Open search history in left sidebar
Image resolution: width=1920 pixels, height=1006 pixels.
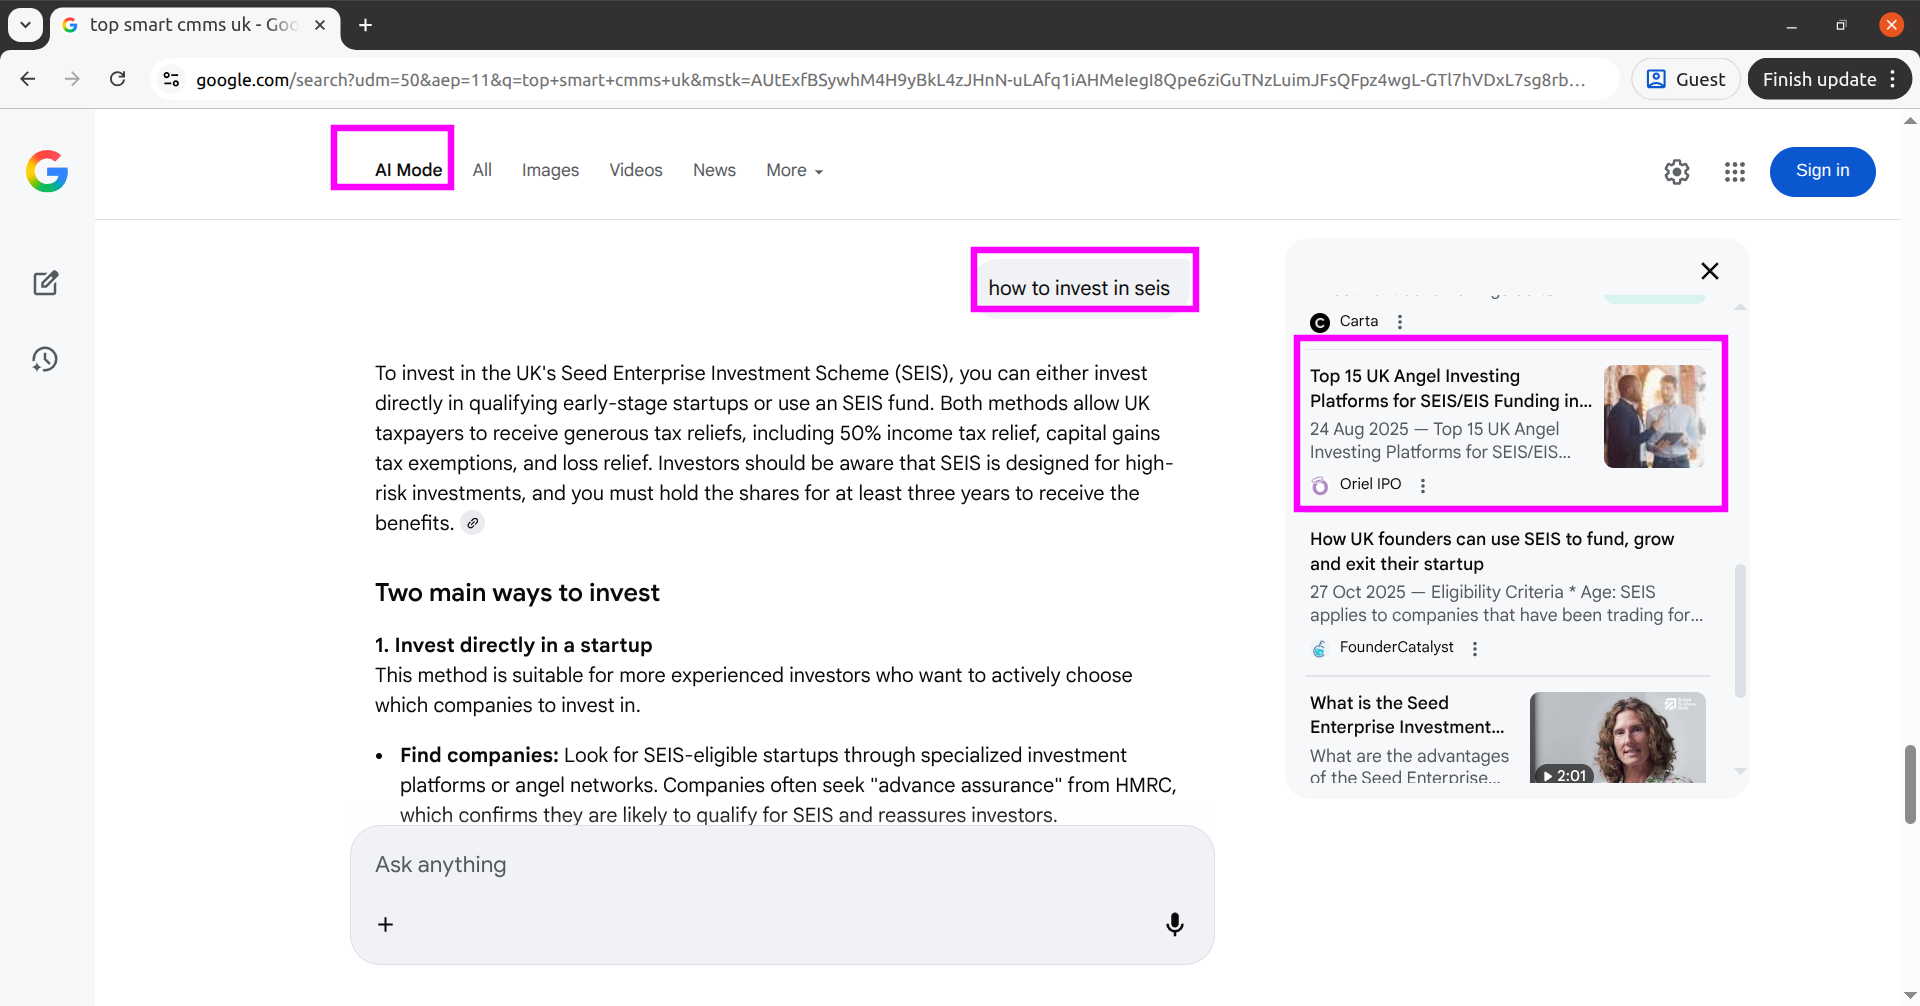46,359
